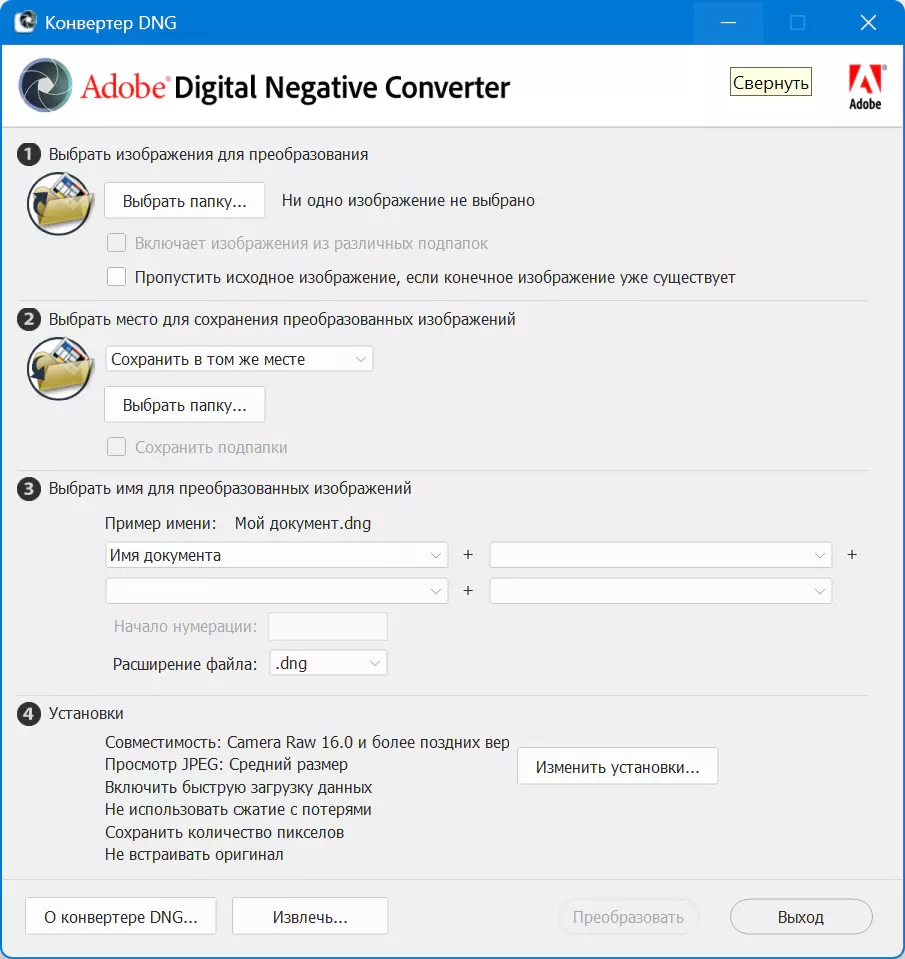This screenshot has height=959, width=905.
Task: Click the Извлечь button
Action: [x=310, y=916]
